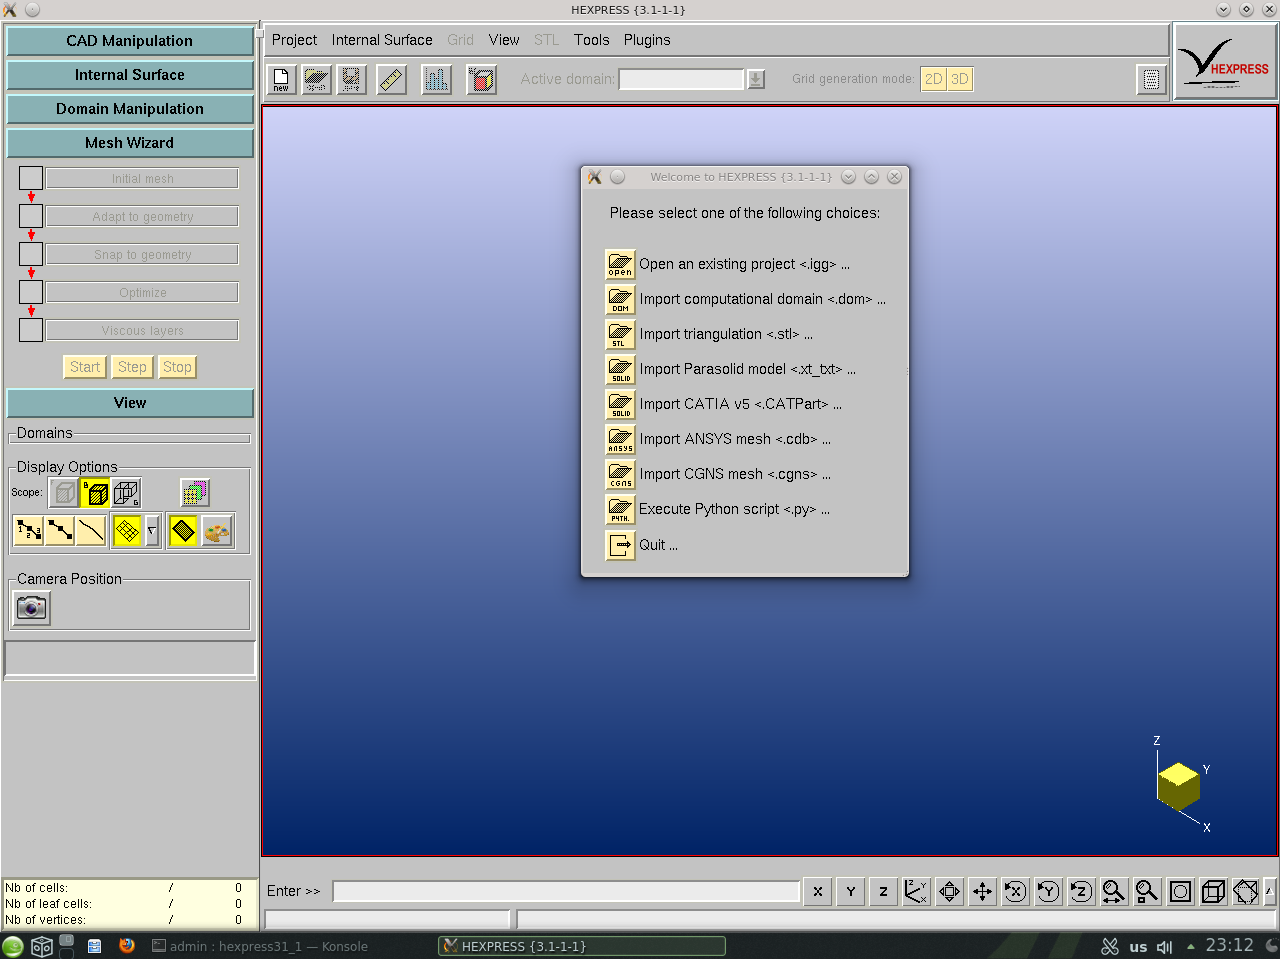1280x959 pixels.
Task: Open the Tools menu
Action: [x=591, y=40]
